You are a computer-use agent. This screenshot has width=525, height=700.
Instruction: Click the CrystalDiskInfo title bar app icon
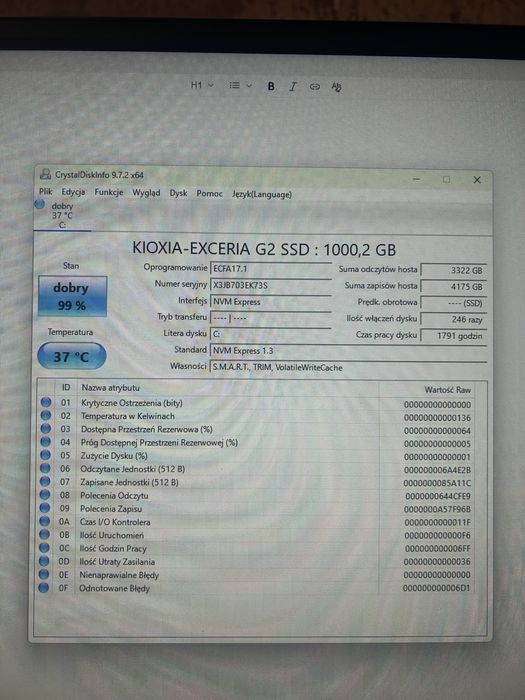[45, 174]
